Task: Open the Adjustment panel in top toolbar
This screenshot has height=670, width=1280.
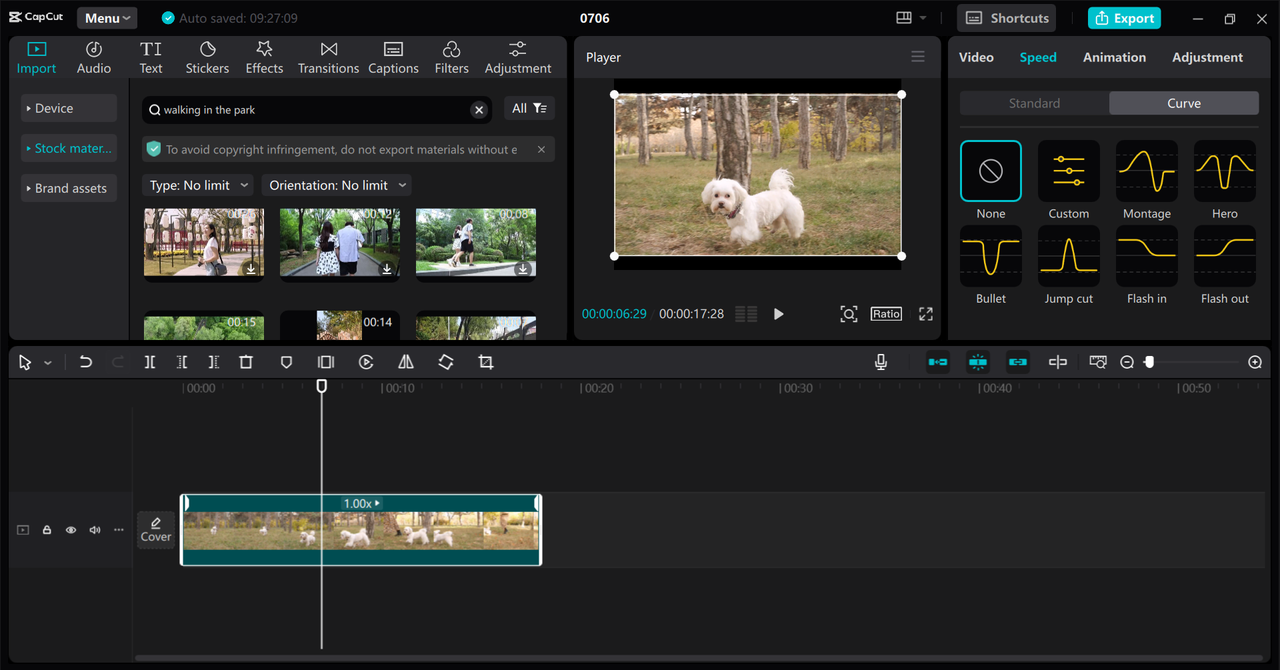Action: [x=518, y=58]
